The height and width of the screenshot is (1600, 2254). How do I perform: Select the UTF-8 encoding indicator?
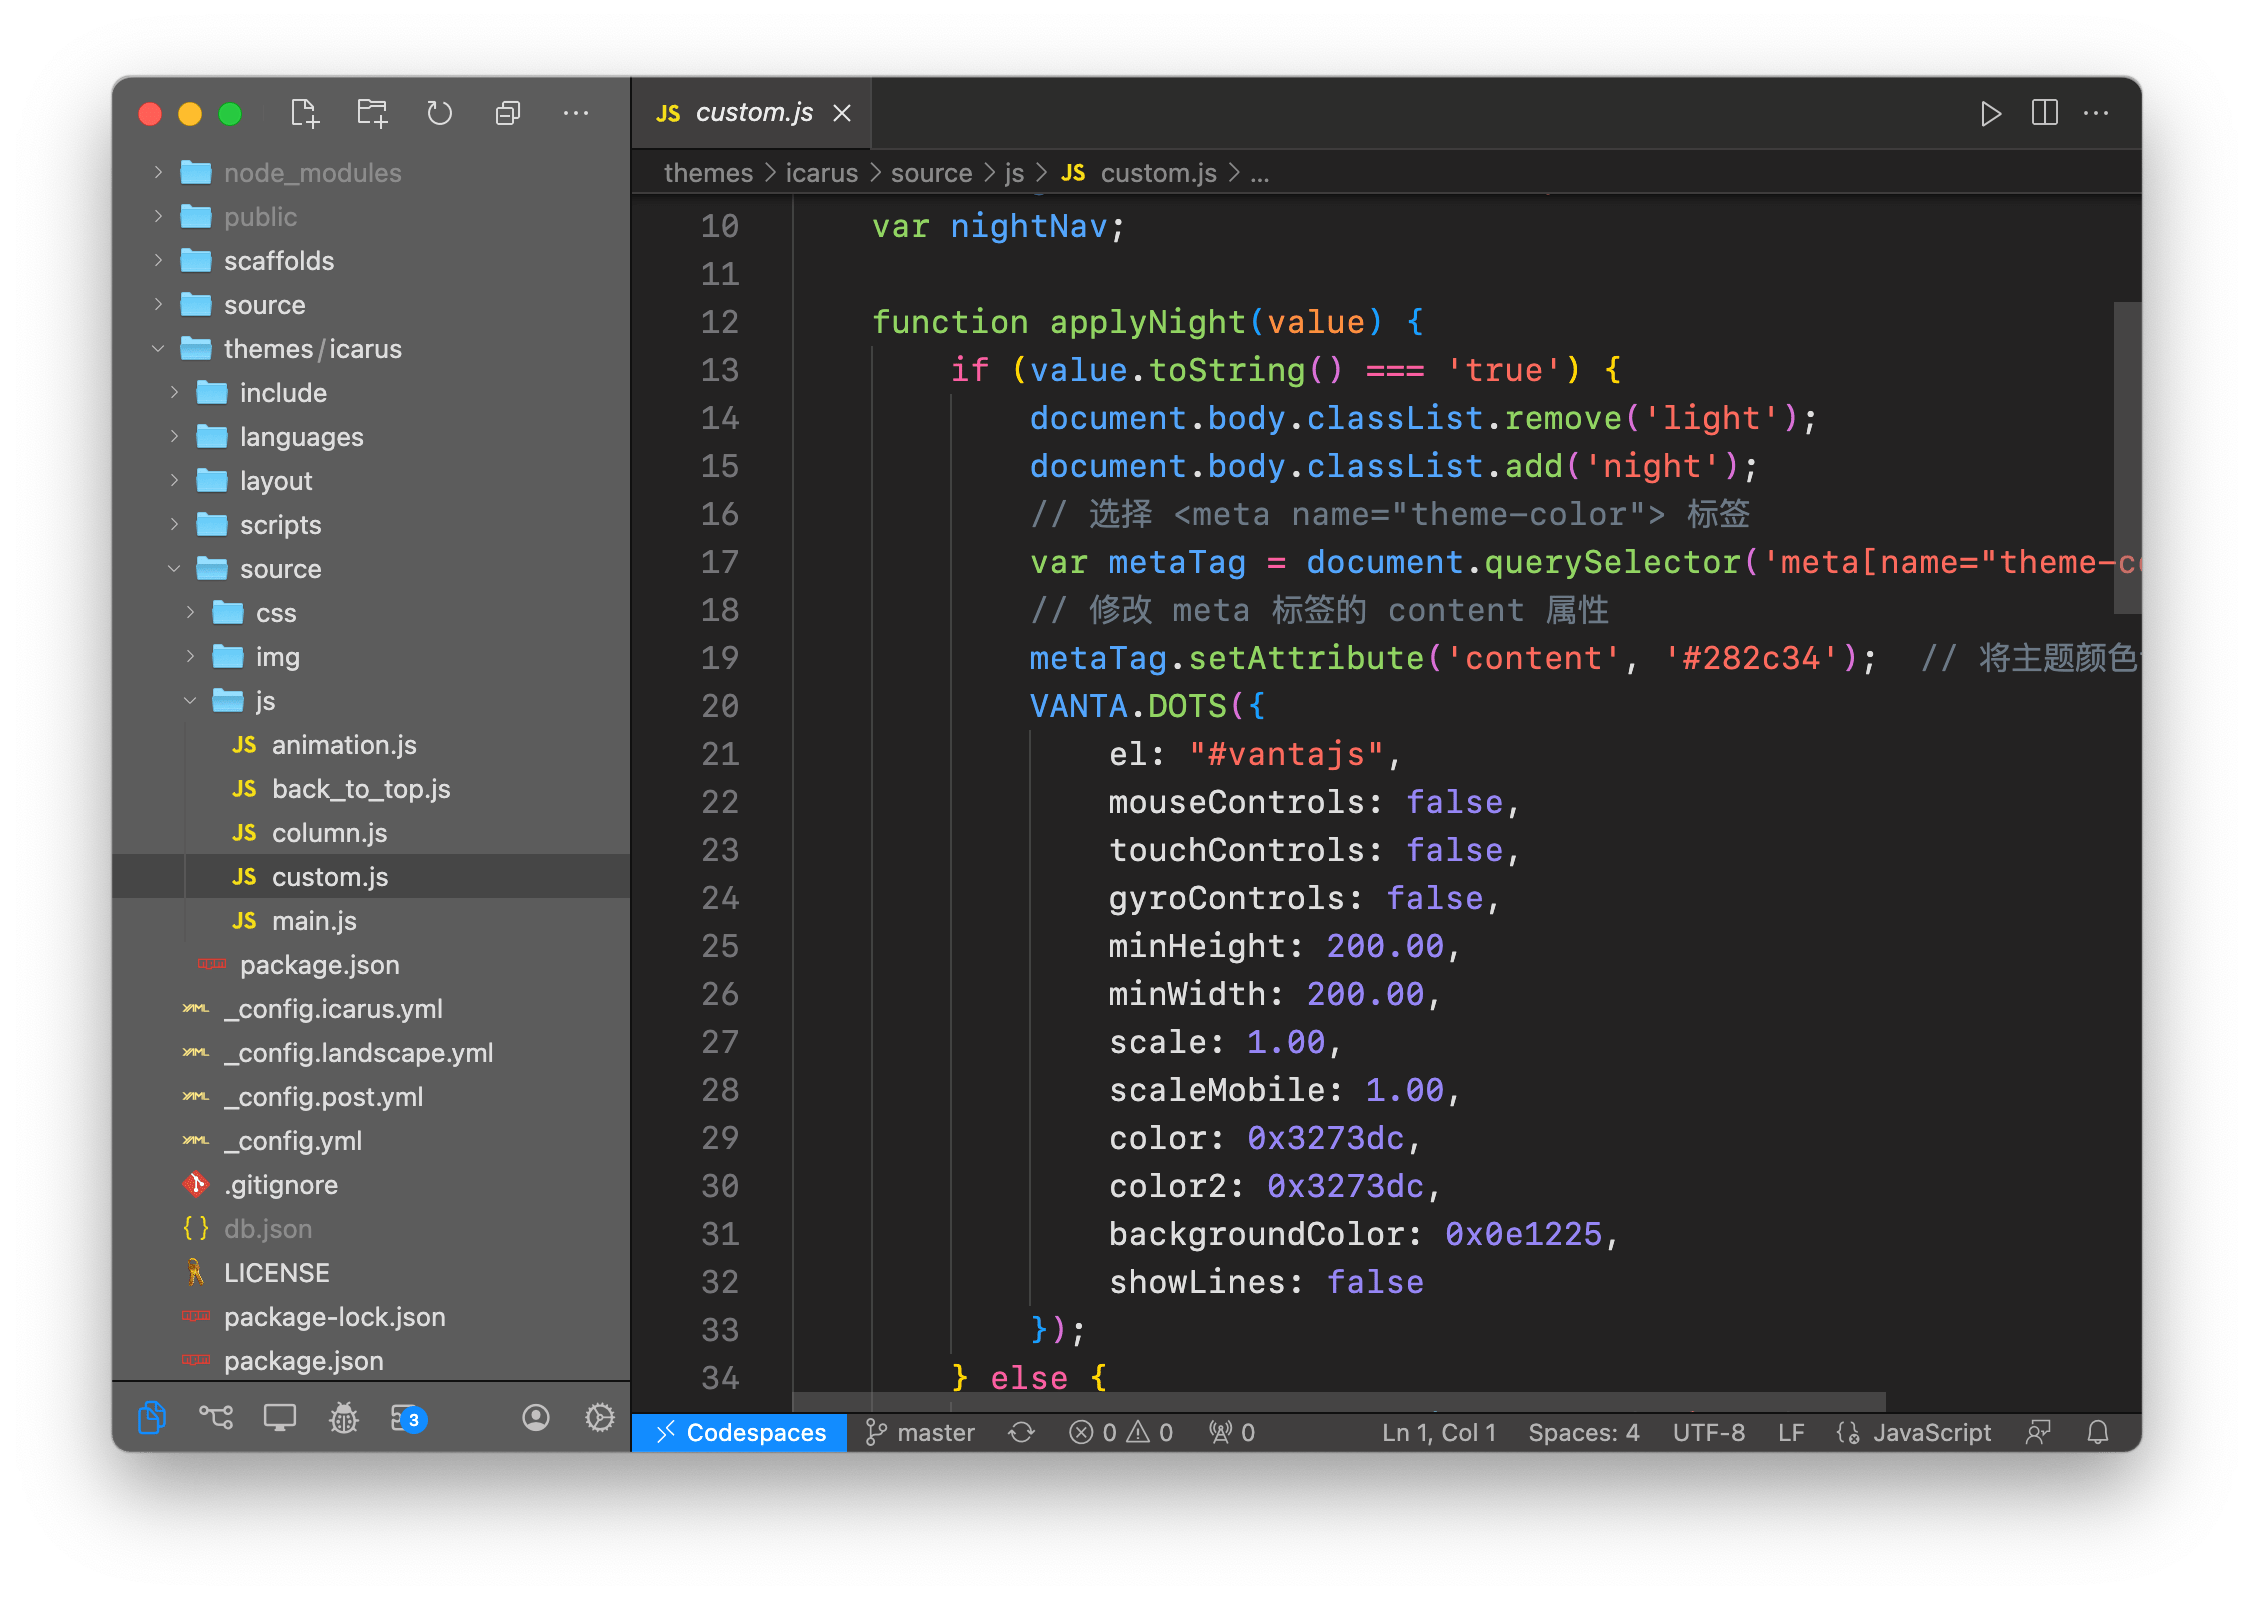1709,1432
